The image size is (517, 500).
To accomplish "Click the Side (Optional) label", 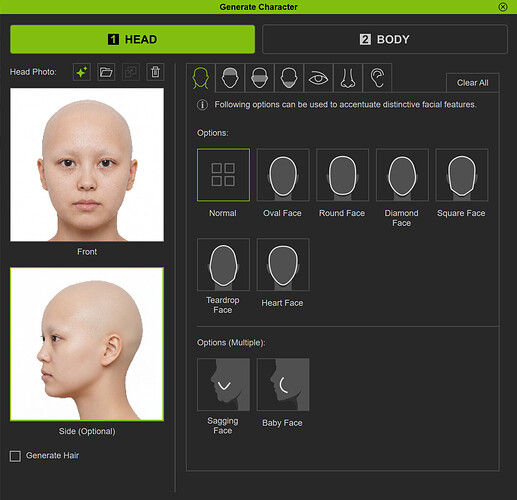I will pos(87,431).
